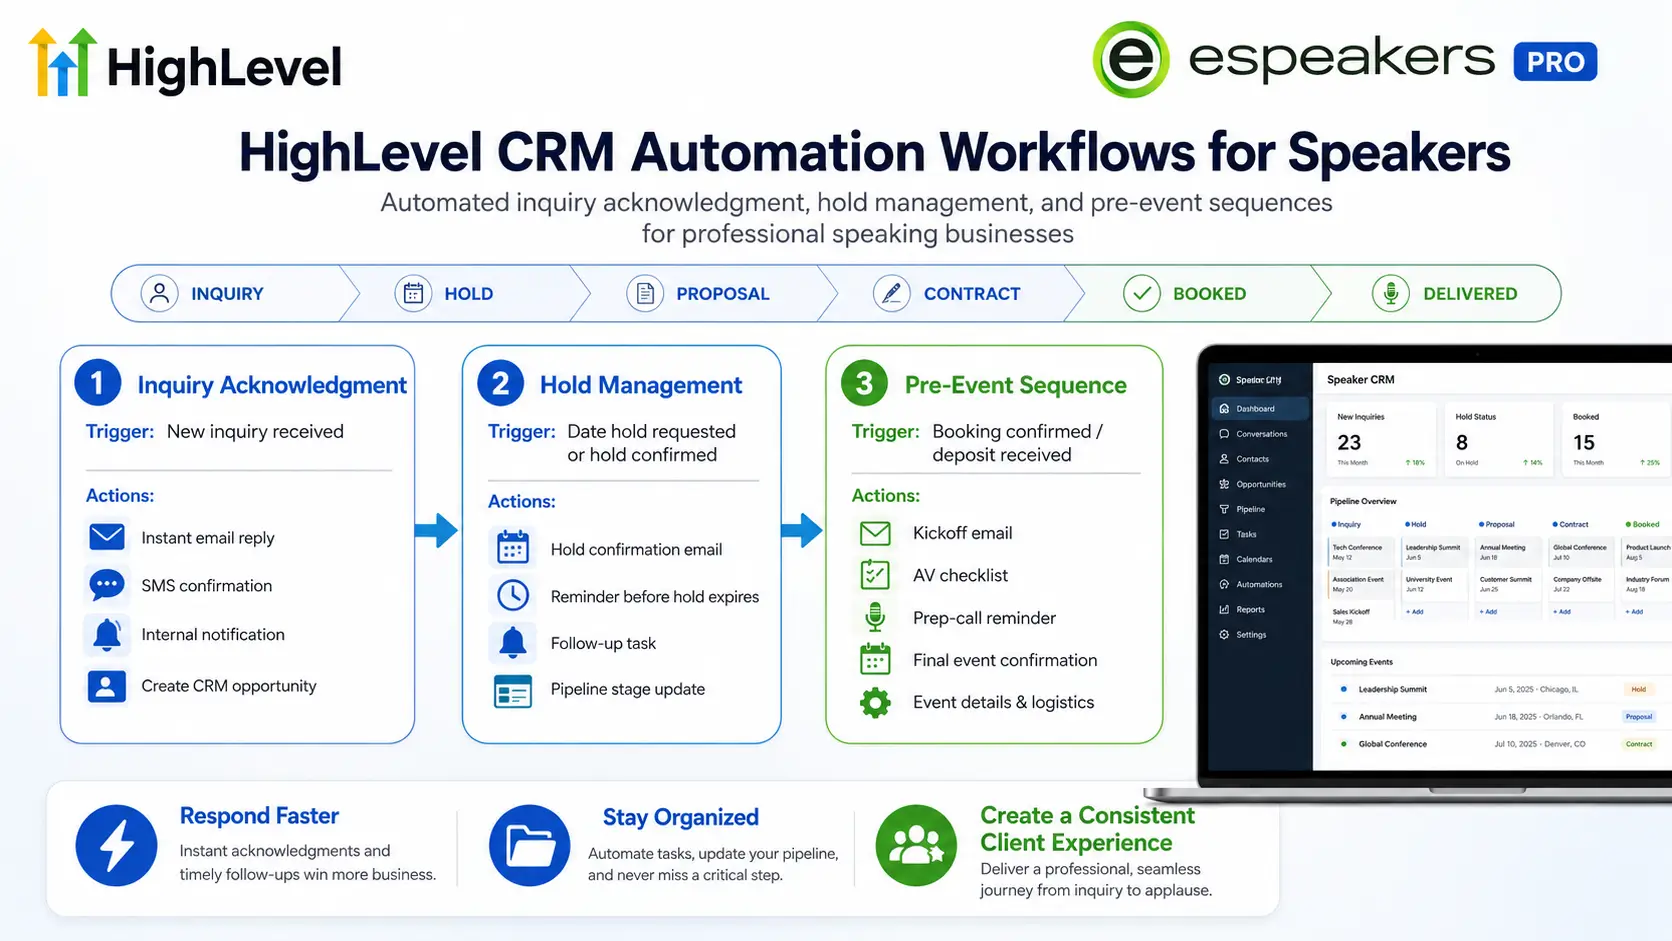This screenshot has width=1672, height=941.
Task: Open the Tech Conference pipeline card
Action: 1359,552
